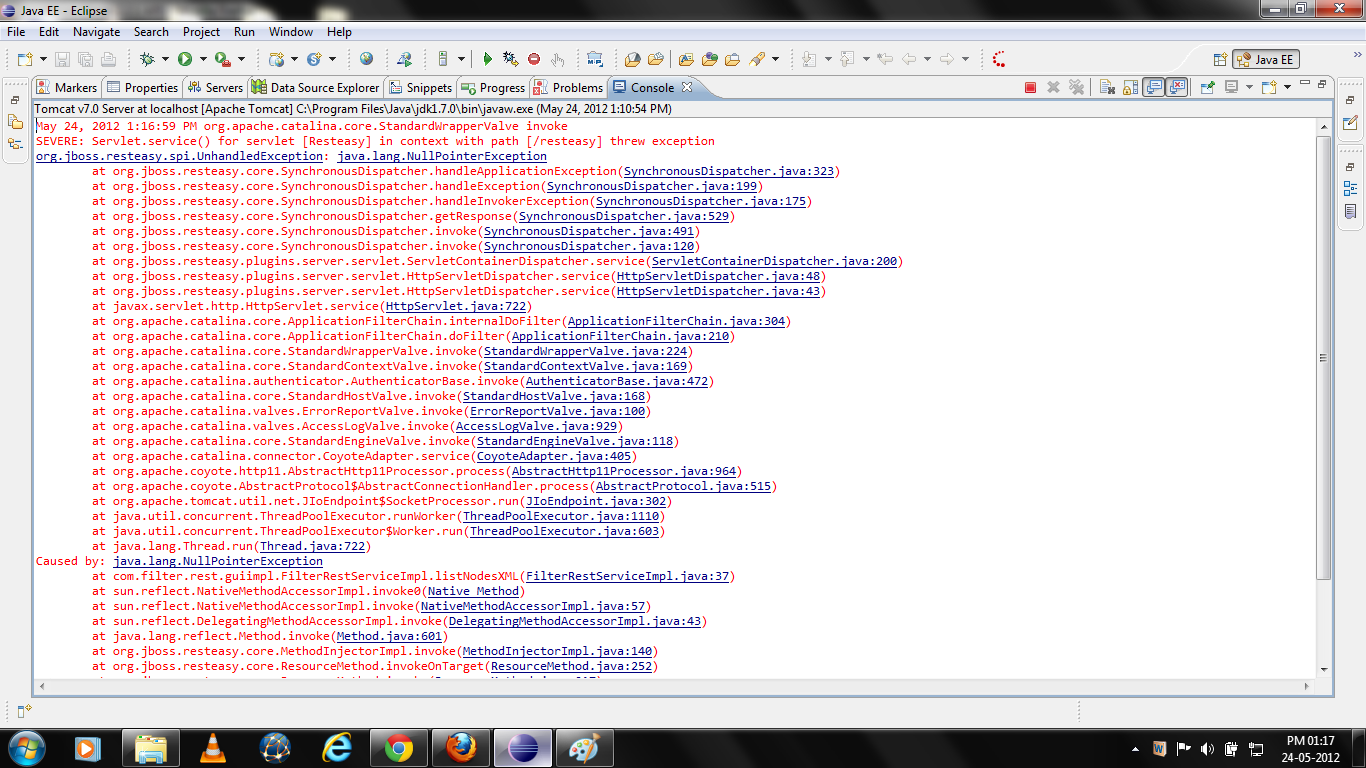Viewport: 1366px width, 768px height.
Task: Click the green Run button
Action: tap(185, 59)
